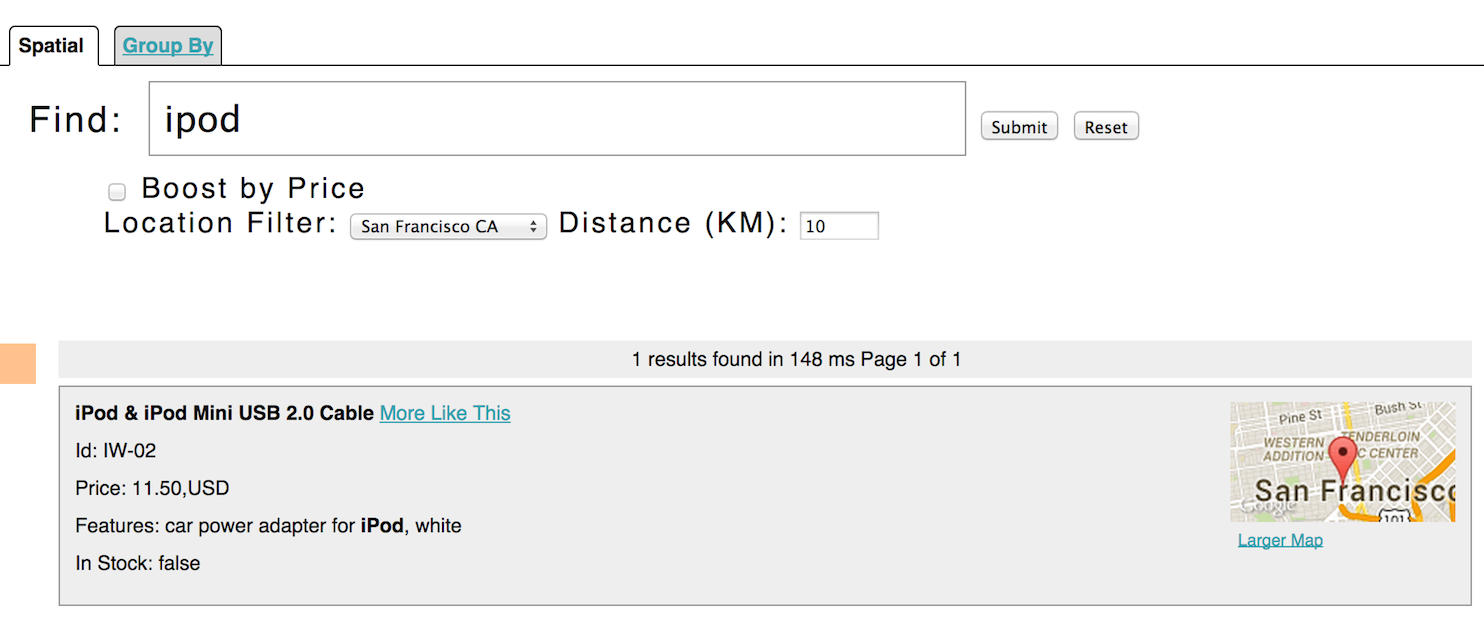Viewport: 1484px width, 621px height.
Task: Click the stepper arrows on the location selector
Action: point(534,226)
